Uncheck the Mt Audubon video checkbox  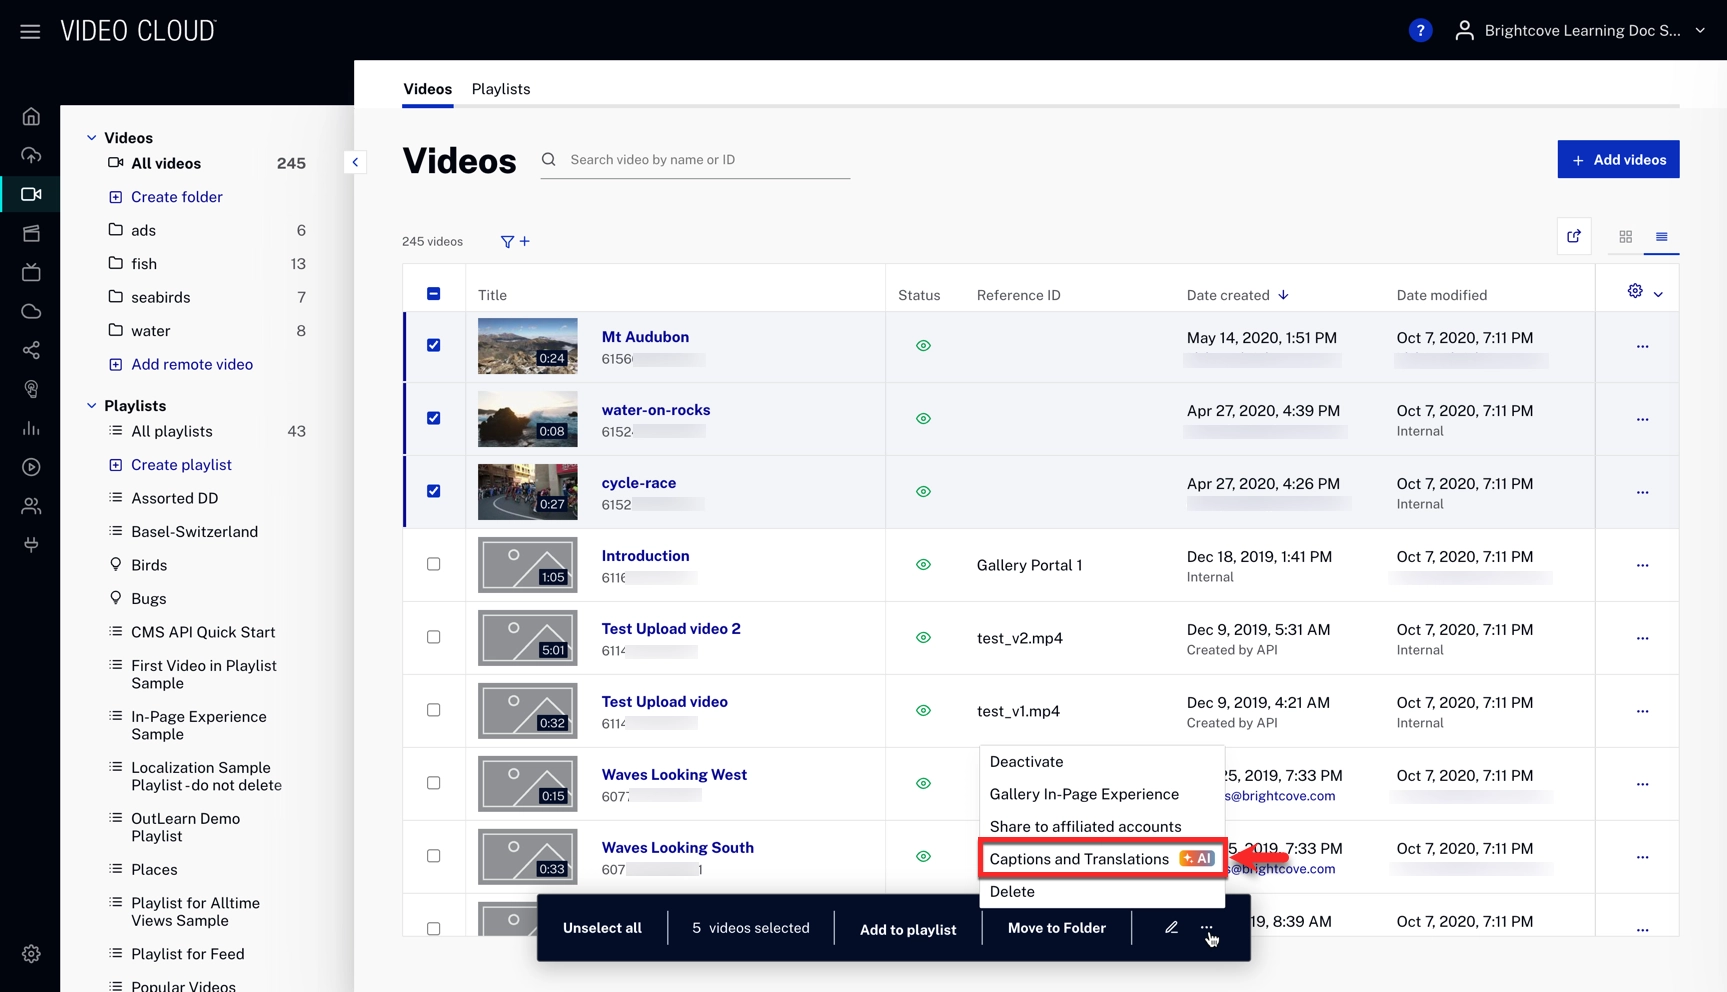click(433, 345)
